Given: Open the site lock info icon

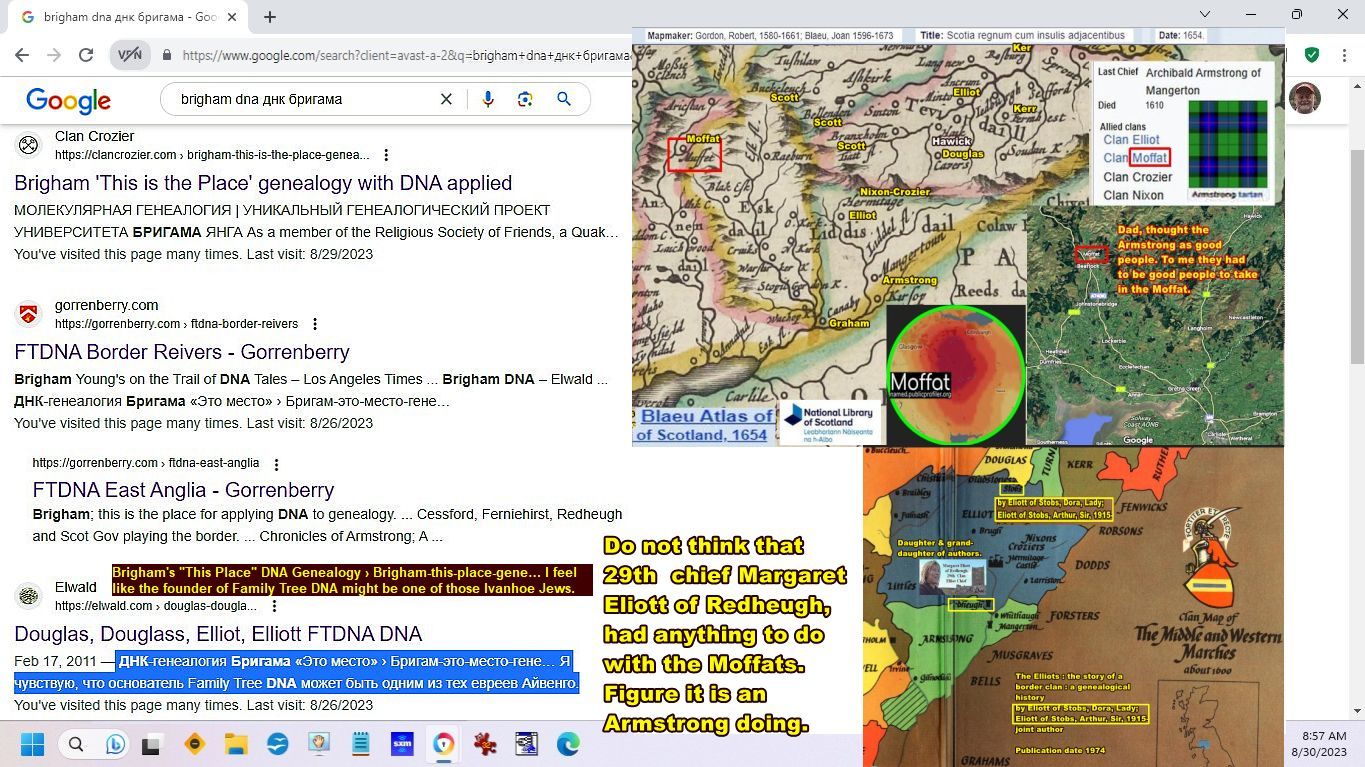Looking at the screenshot, I should click(167, 56).
